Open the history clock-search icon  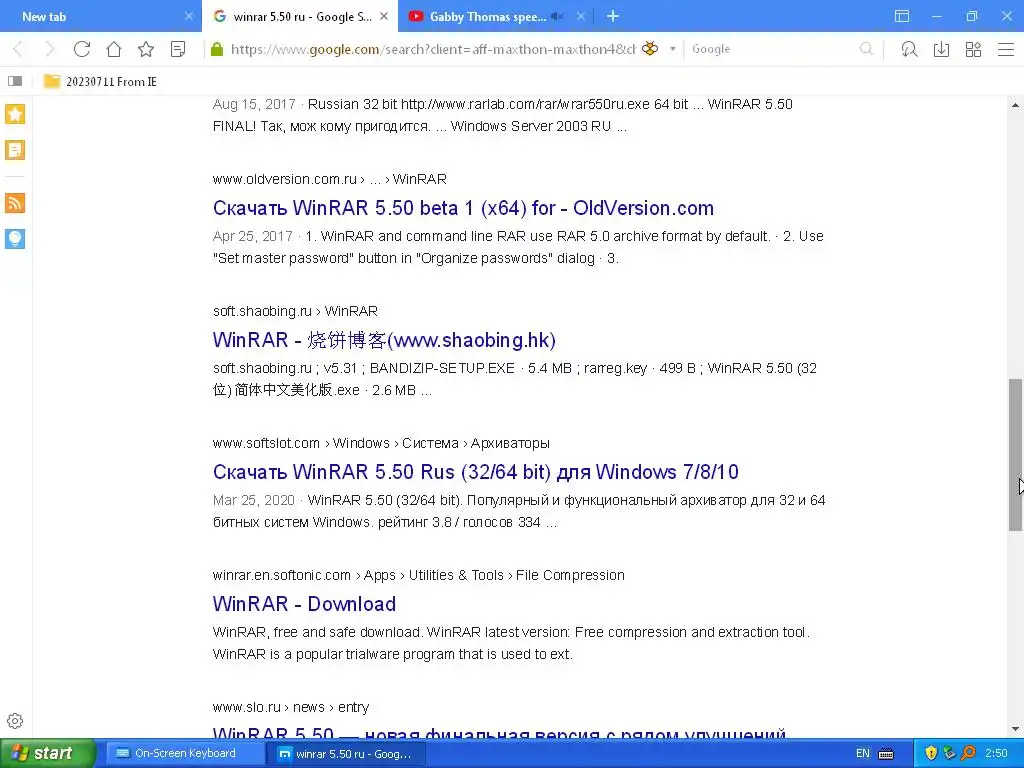coord(909,49)
